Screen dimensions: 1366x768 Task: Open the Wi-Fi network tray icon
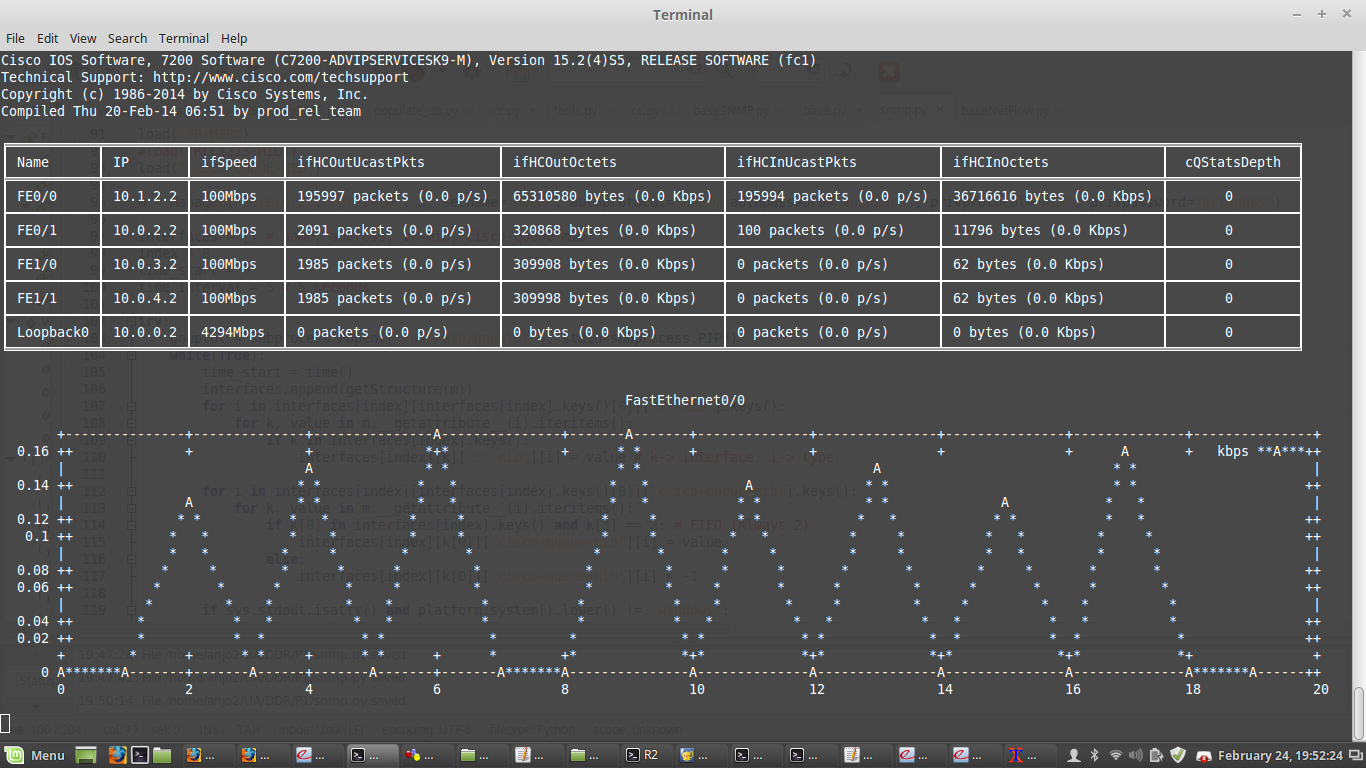1116,755
